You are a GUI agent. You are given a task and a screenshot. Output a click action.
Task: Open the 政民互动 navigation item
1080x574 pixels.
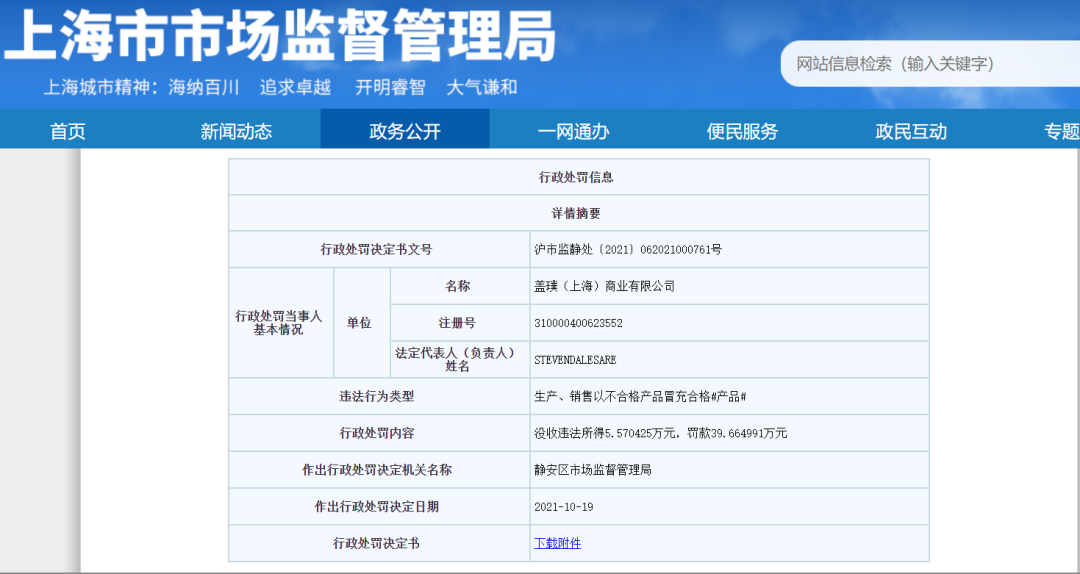click(x=911, y=131)
